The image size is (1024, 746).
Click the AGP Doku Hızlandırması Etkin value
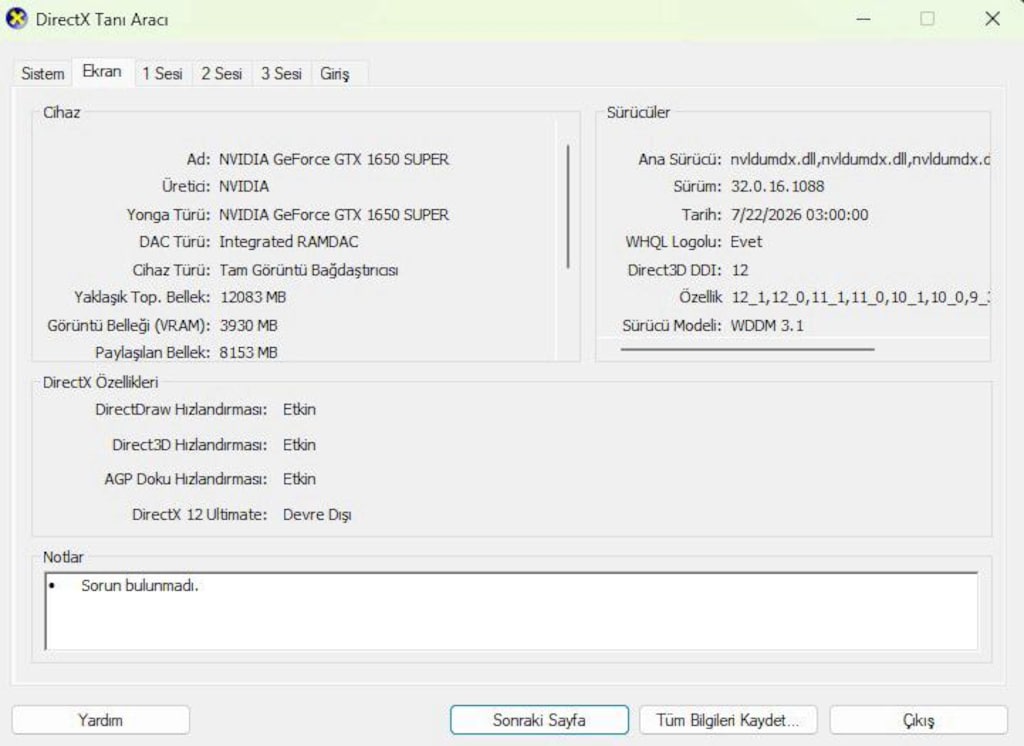pyautogui.click(x=299, y=479)
